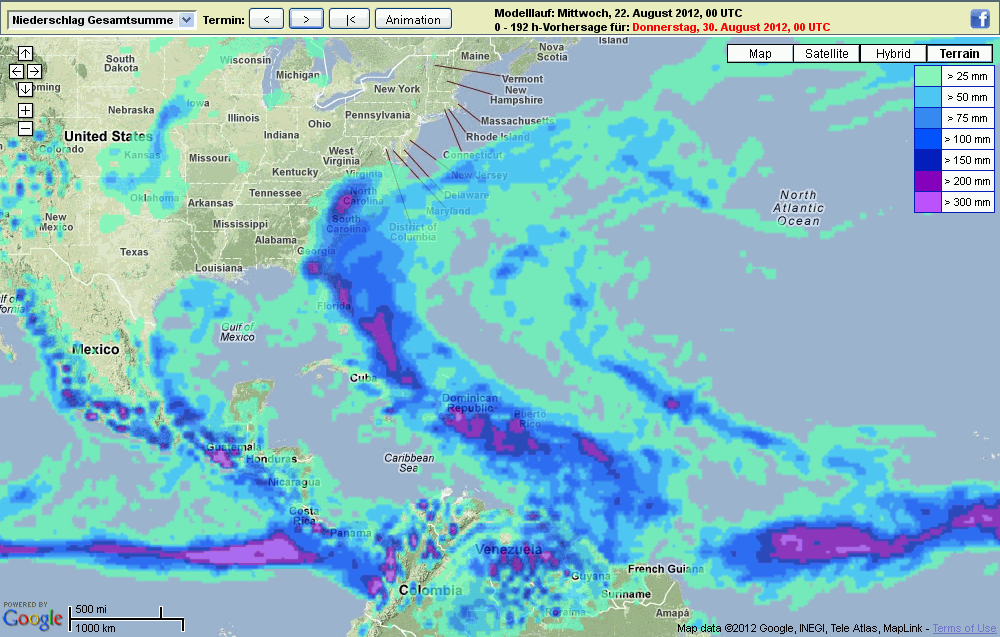This screenshot has width=1000, height=637.
Task: Click the Colombia label on the map
Action: (430, 590)
